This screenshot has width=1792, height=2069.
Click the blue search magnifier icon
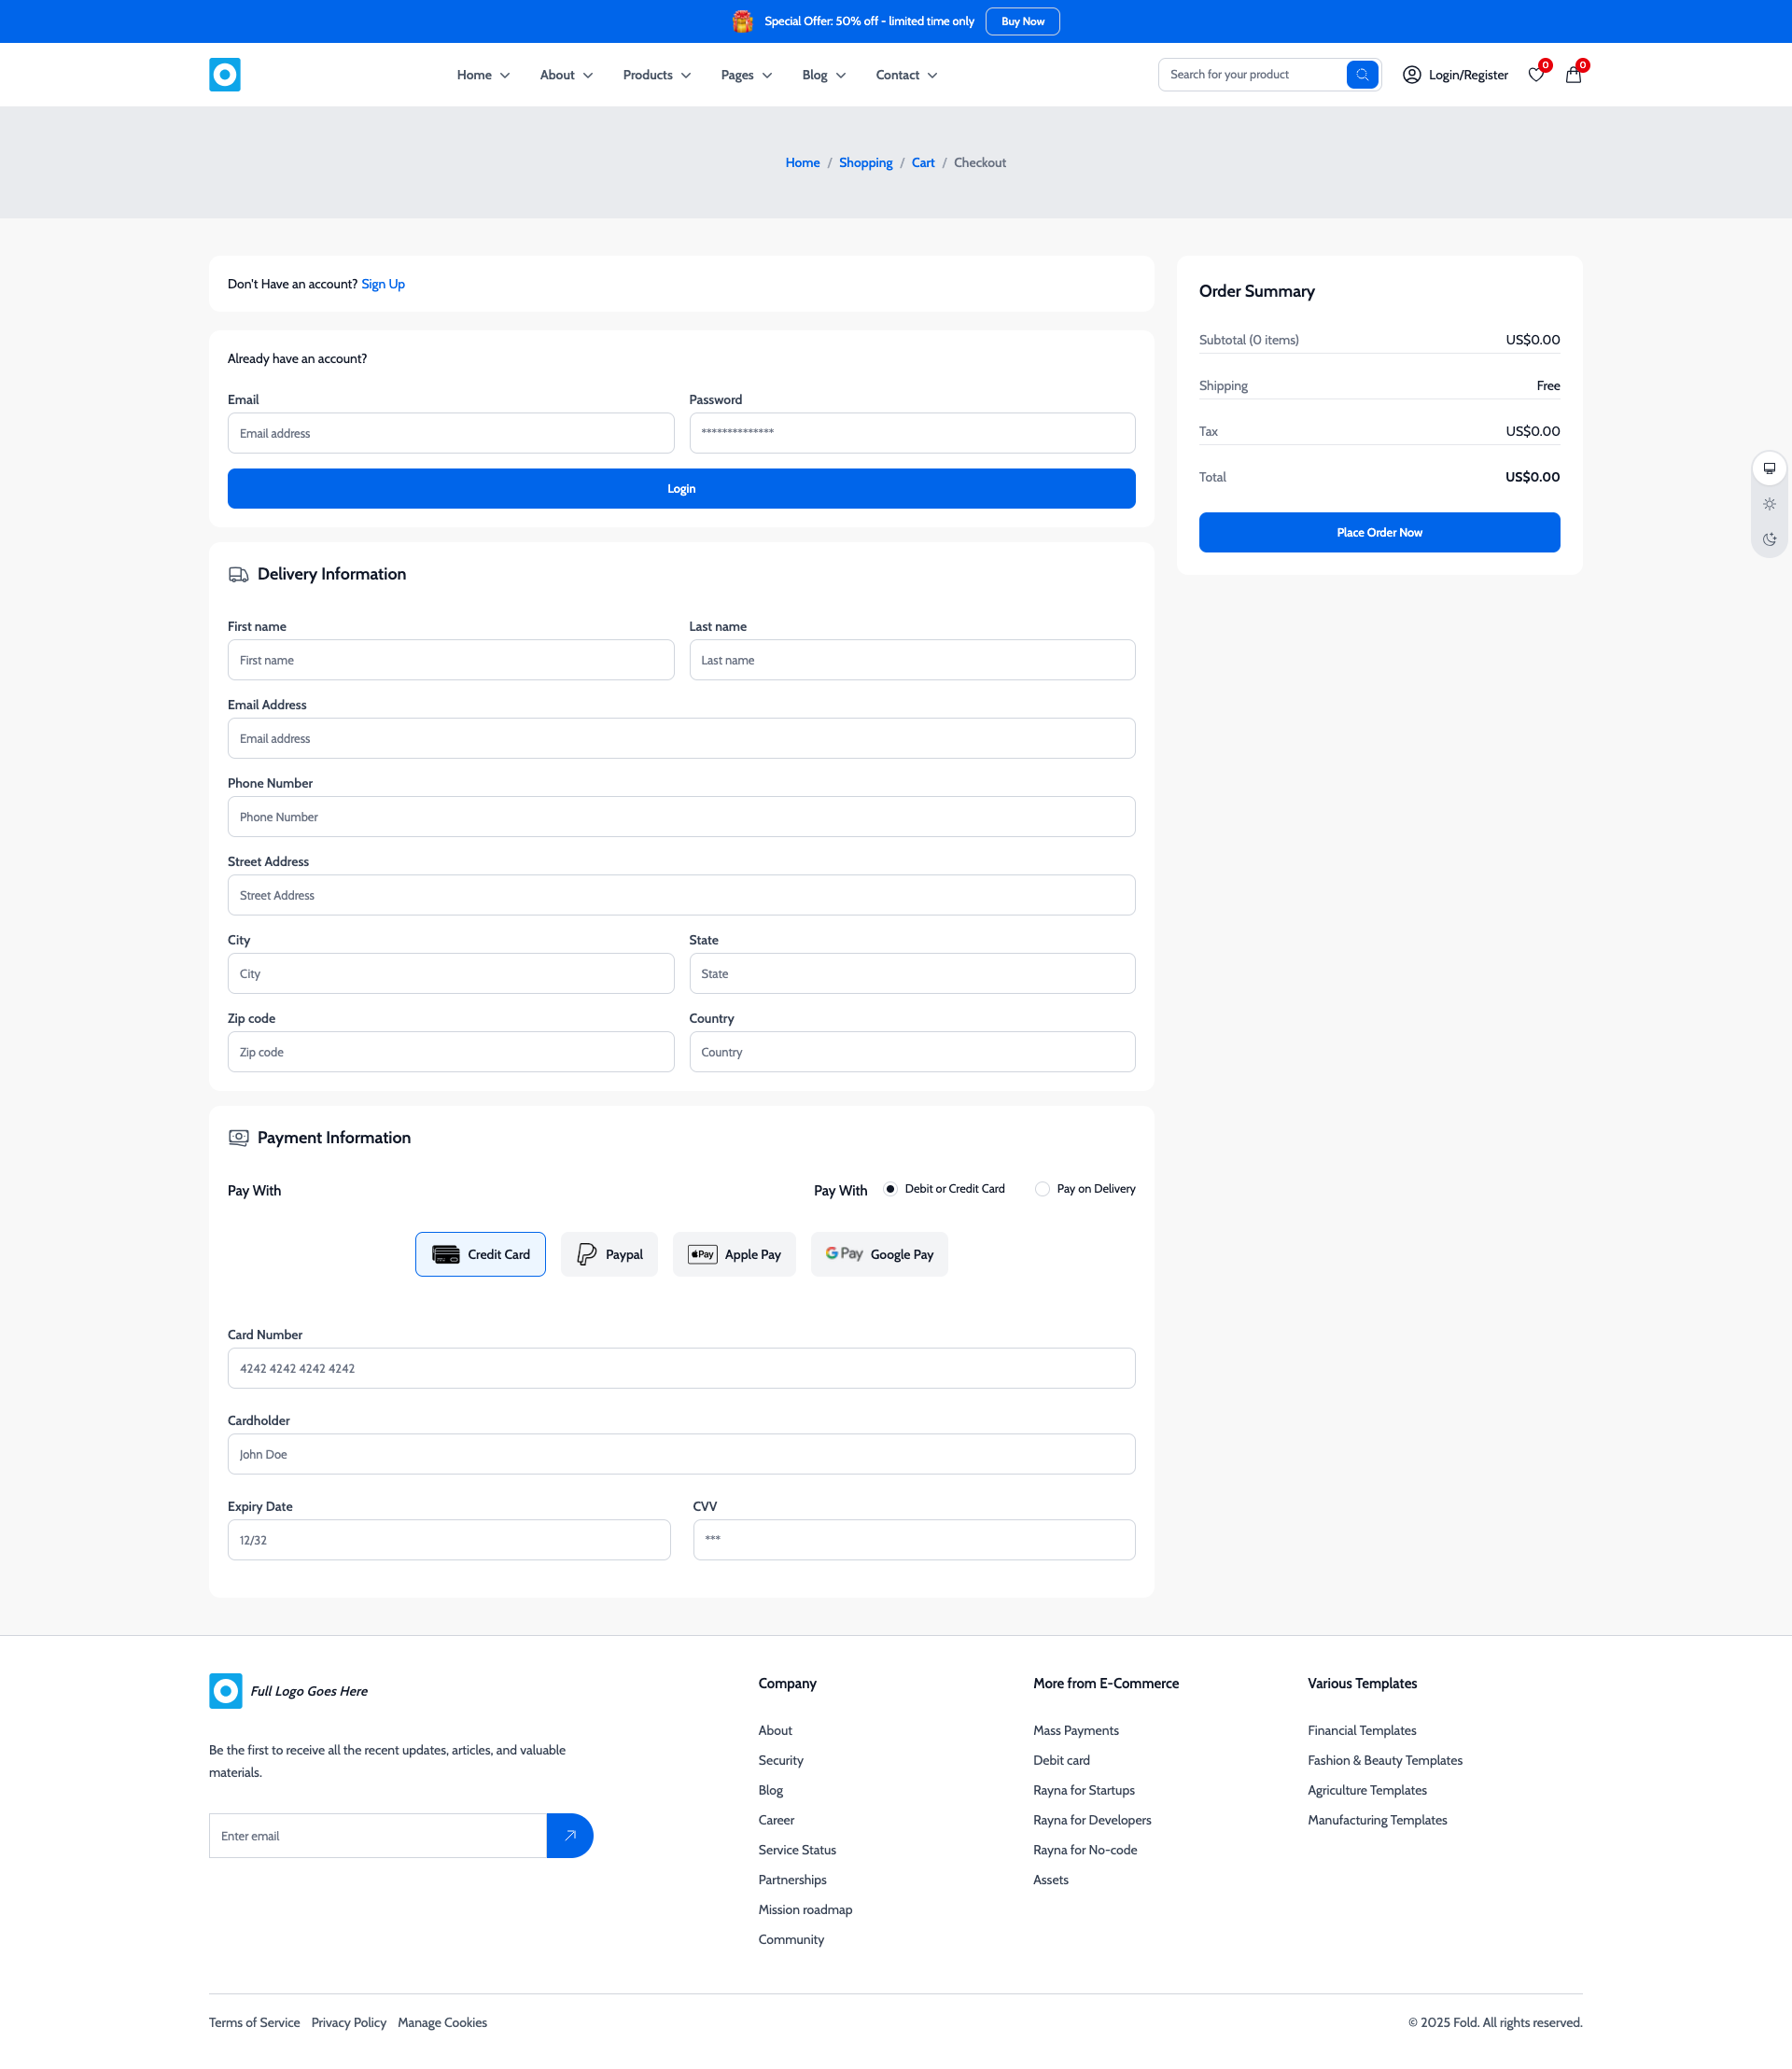click(x=1361, y=75)
